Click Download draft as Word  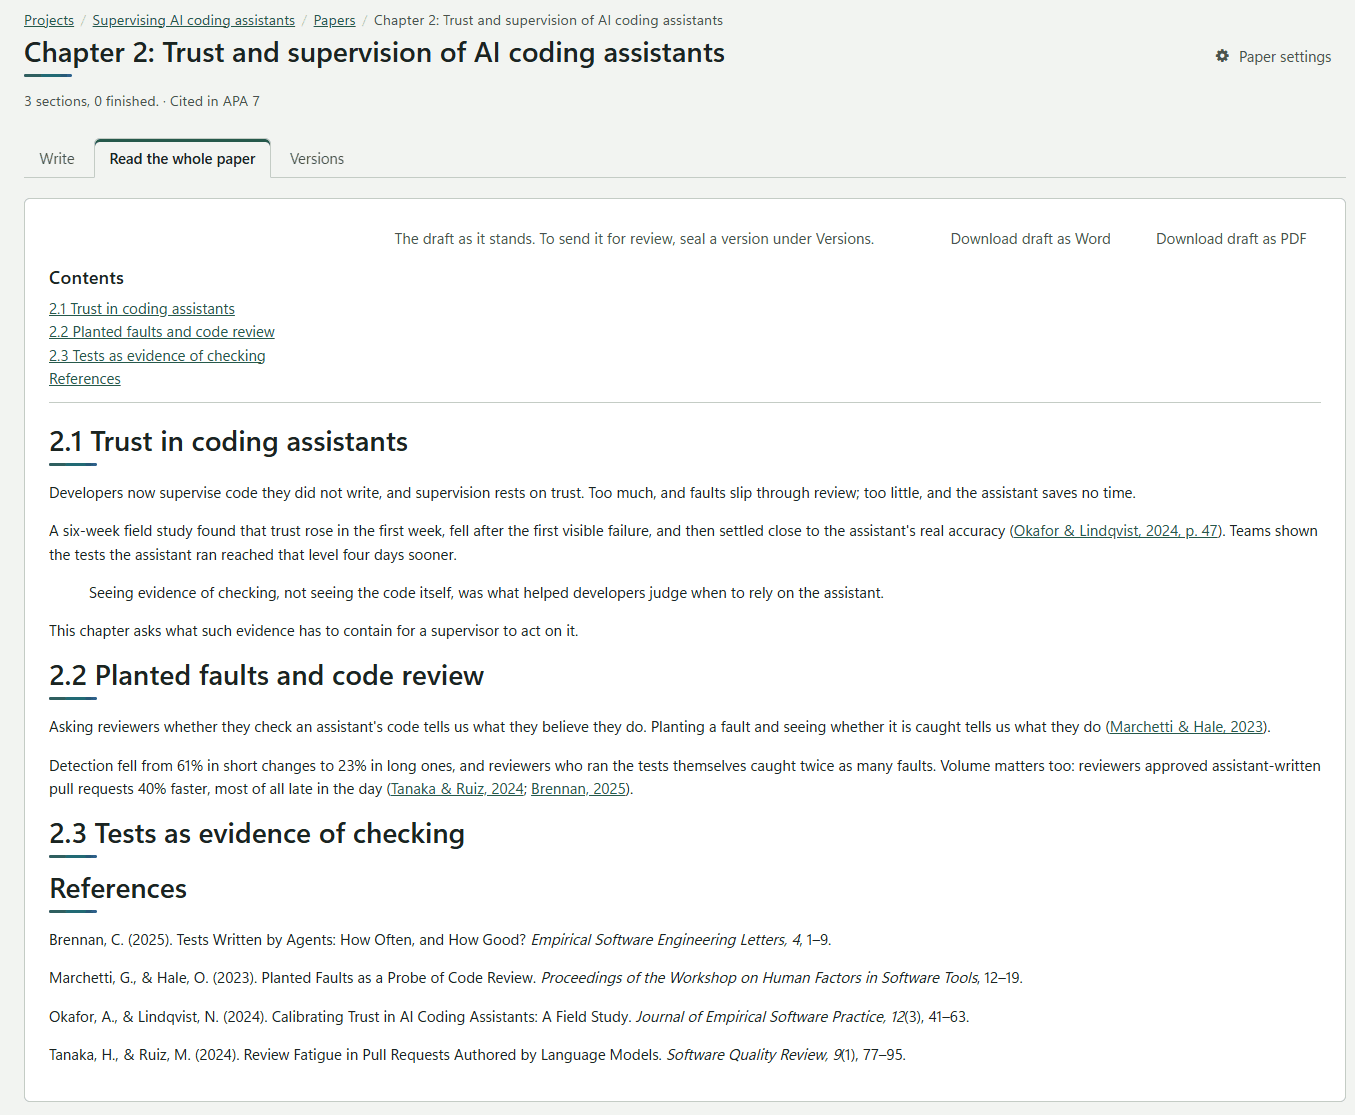pos(1030,239)
